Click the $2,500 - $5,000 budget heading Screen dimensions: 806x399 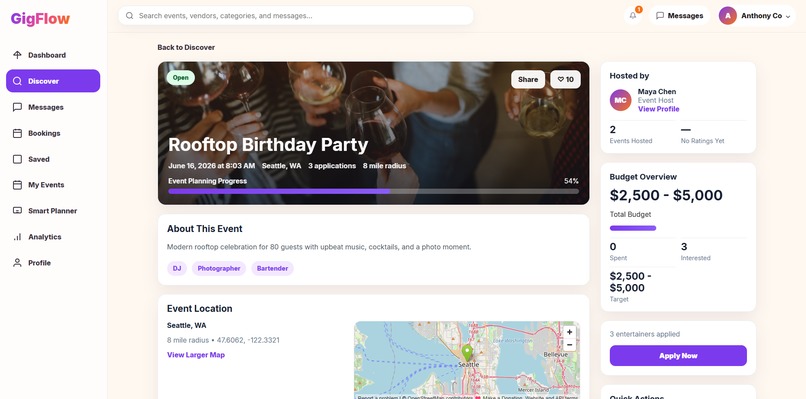(666, 195)
